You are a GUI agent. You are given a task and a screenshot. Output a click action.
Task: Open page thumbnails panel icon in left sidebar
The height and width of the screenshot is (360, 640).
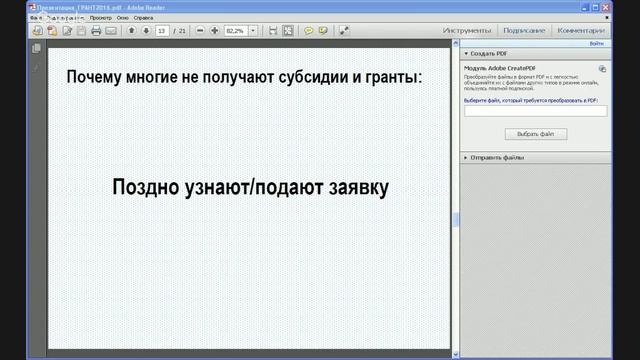36,49
